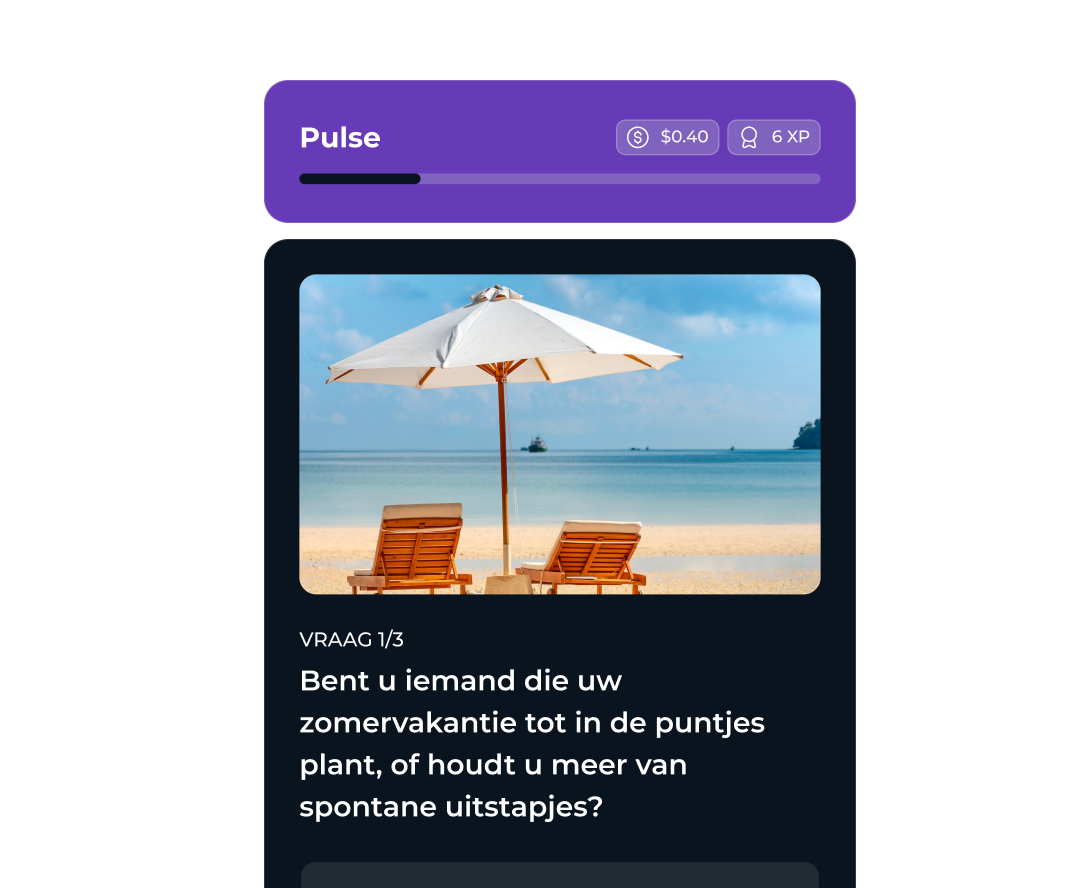Click the 6 XP text label
Screen dimensions: 1088x888
click(x=791, y=137)
